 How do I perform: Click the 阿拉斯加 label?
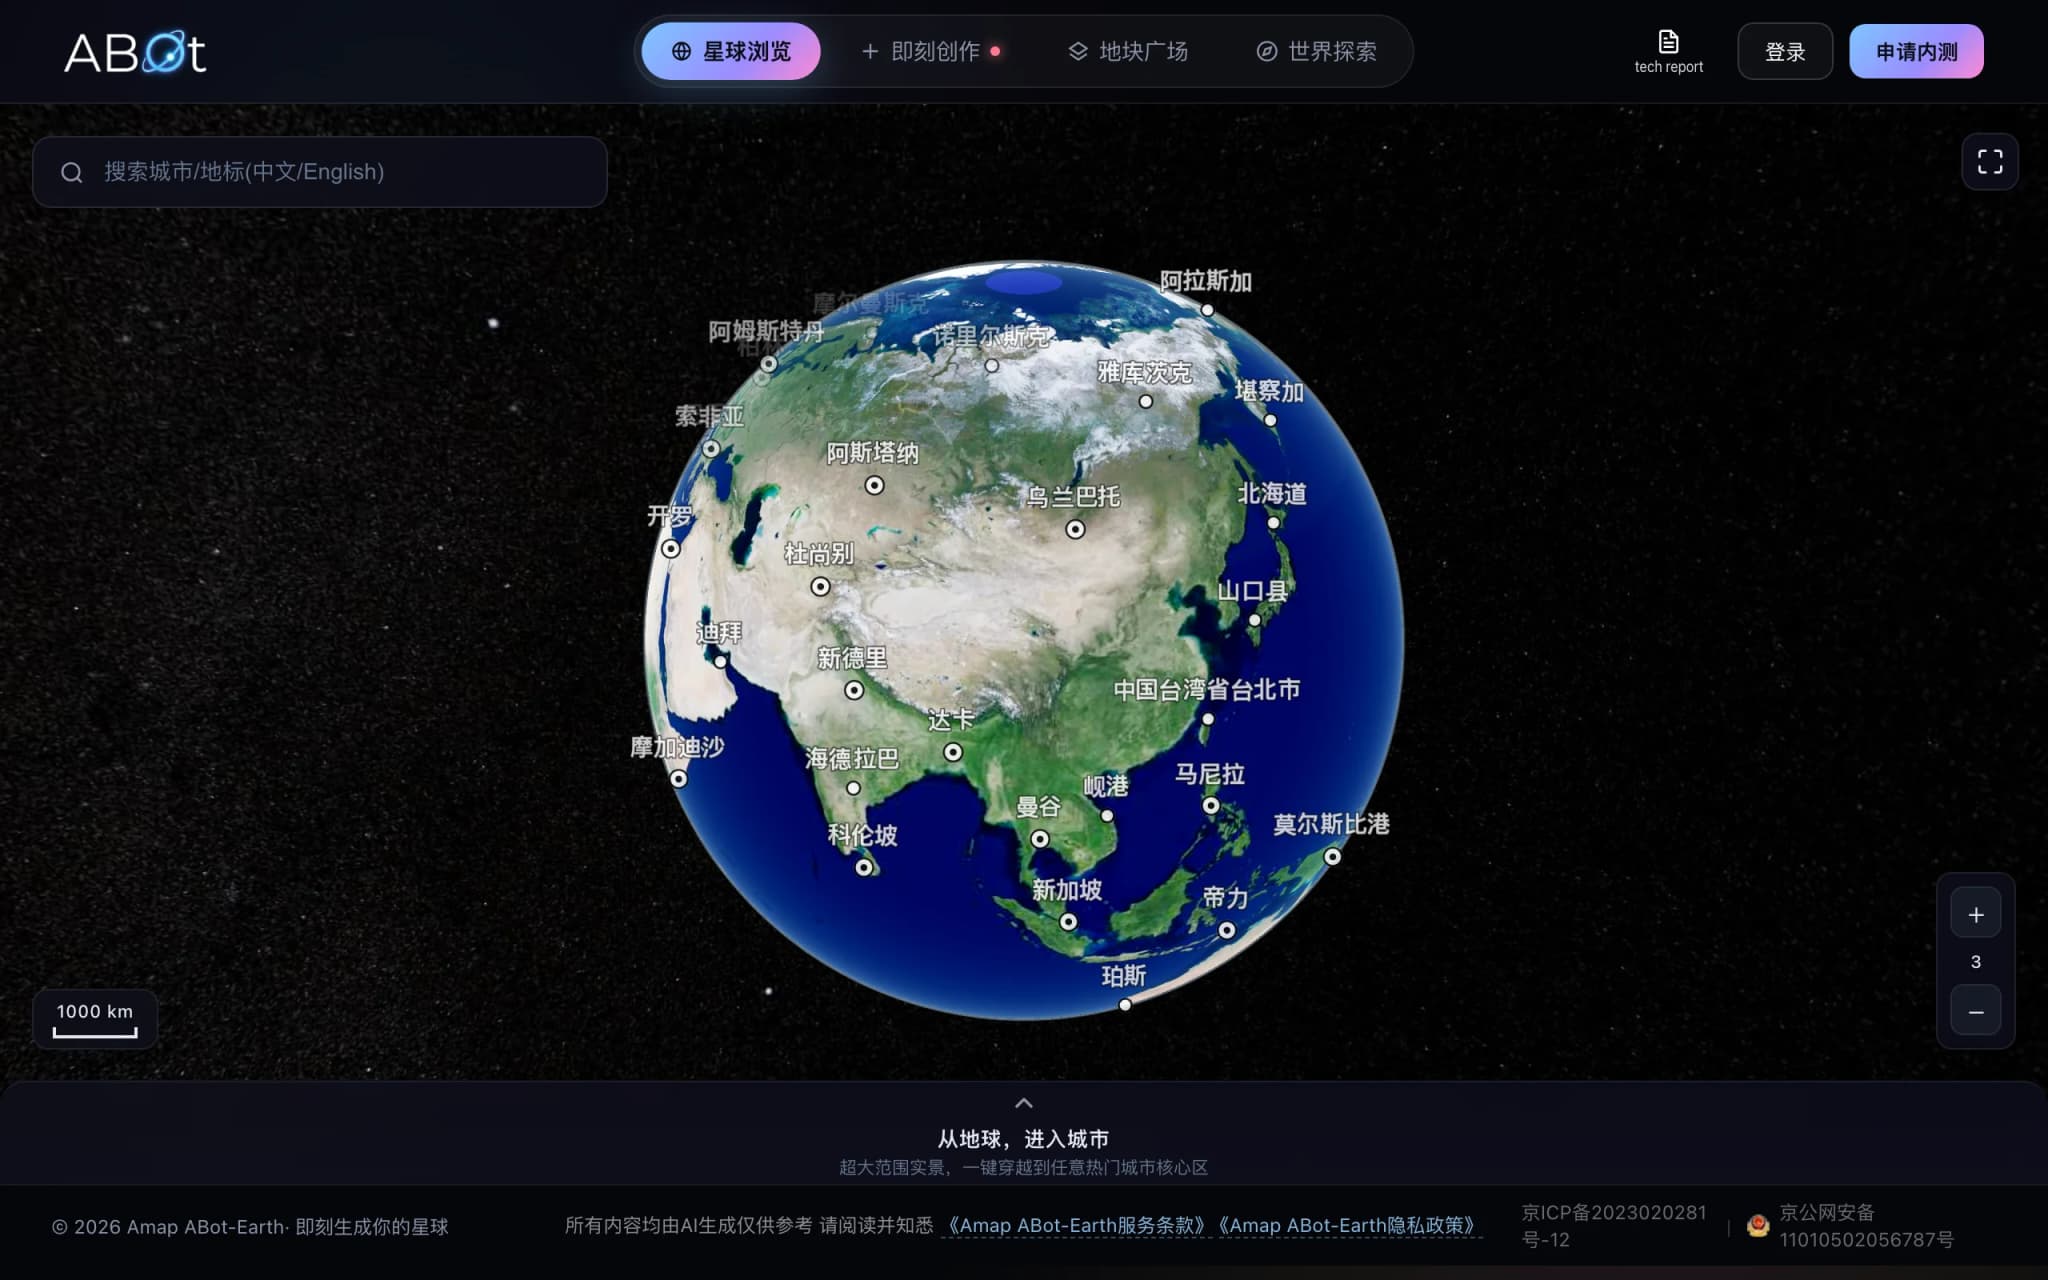(x=1206, y=282)
